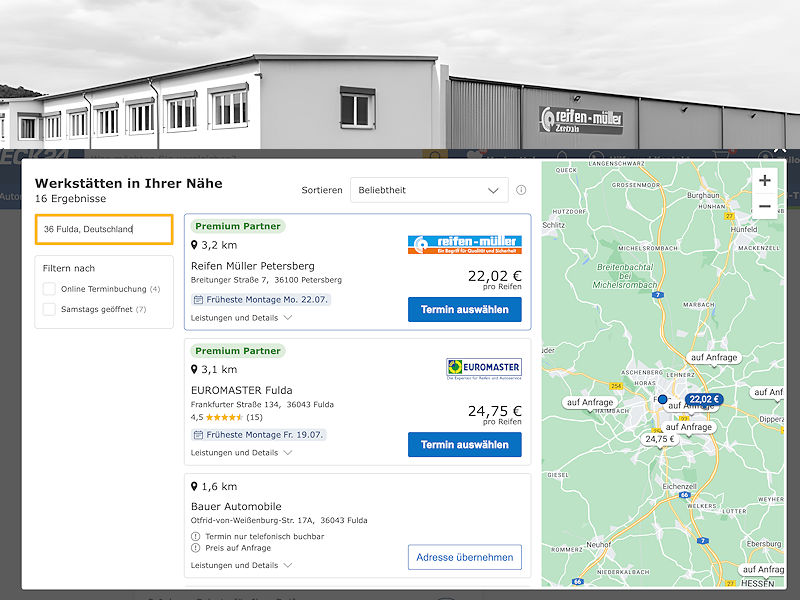Viewport: 800px width, 600px height.
Task: Click Adresse übernehmen for Bauer Automobile
Action: tap(465, 557)
